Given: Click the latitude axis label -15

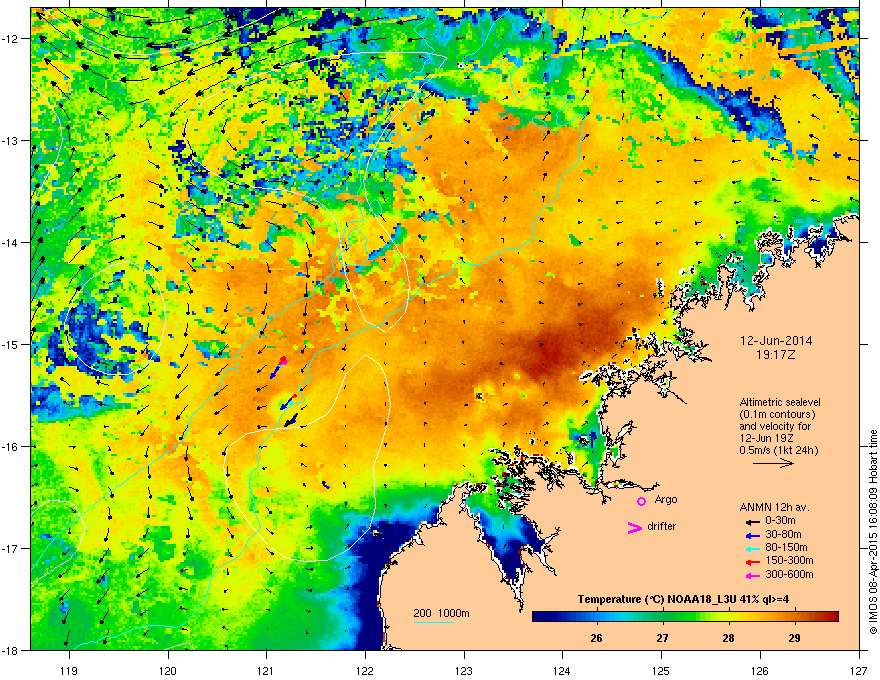Looking at the screenshot, I should click(x=11, y=344).
